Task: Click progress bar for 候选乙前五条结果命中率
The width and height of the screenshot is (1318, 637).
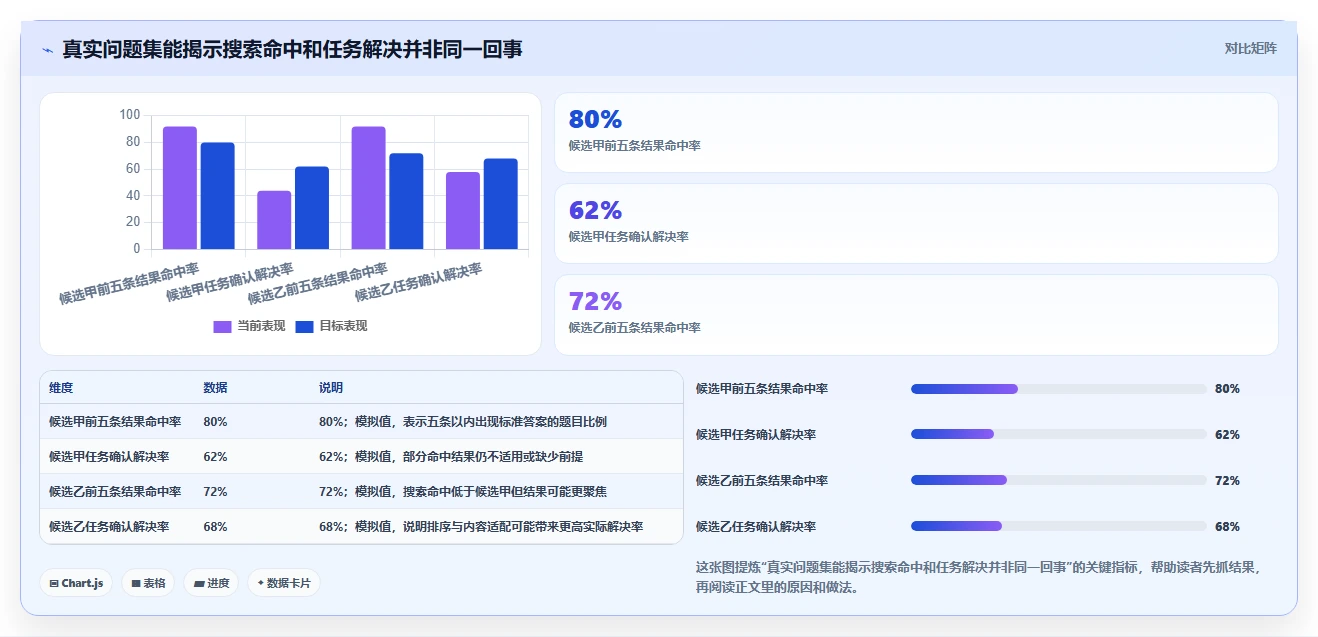Action: [1058, 481]
